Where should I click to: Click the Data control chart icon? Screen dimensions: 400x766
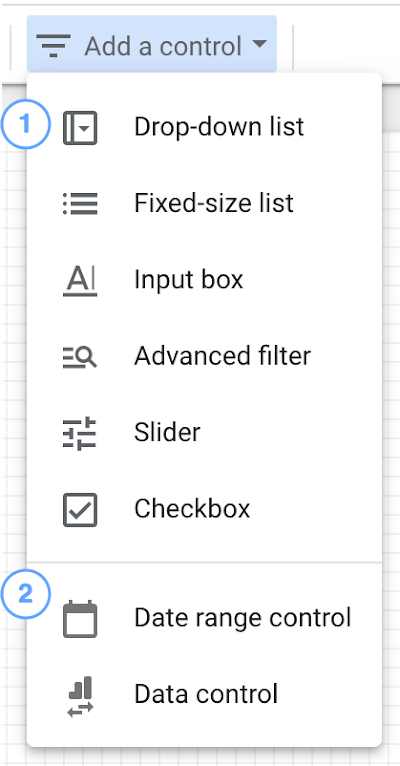pyautogui.click(x=80, y=696)
